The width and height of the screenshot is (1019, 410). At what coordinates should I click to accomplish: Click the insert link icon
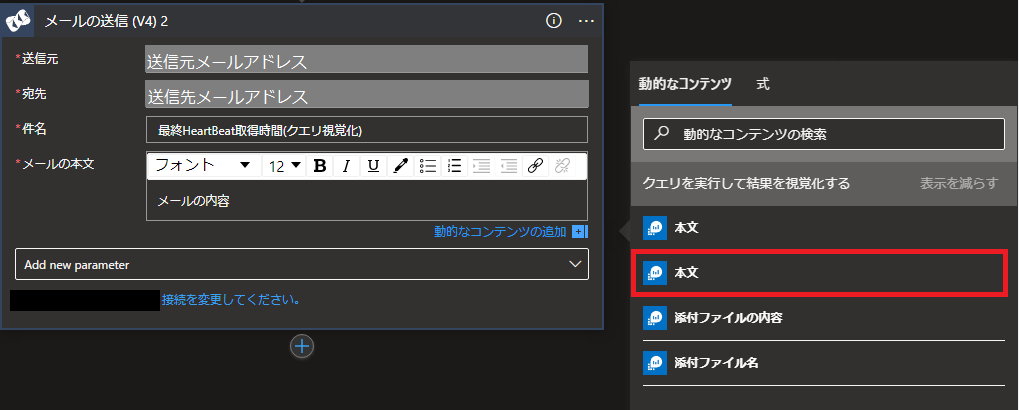tap(535, 166)
